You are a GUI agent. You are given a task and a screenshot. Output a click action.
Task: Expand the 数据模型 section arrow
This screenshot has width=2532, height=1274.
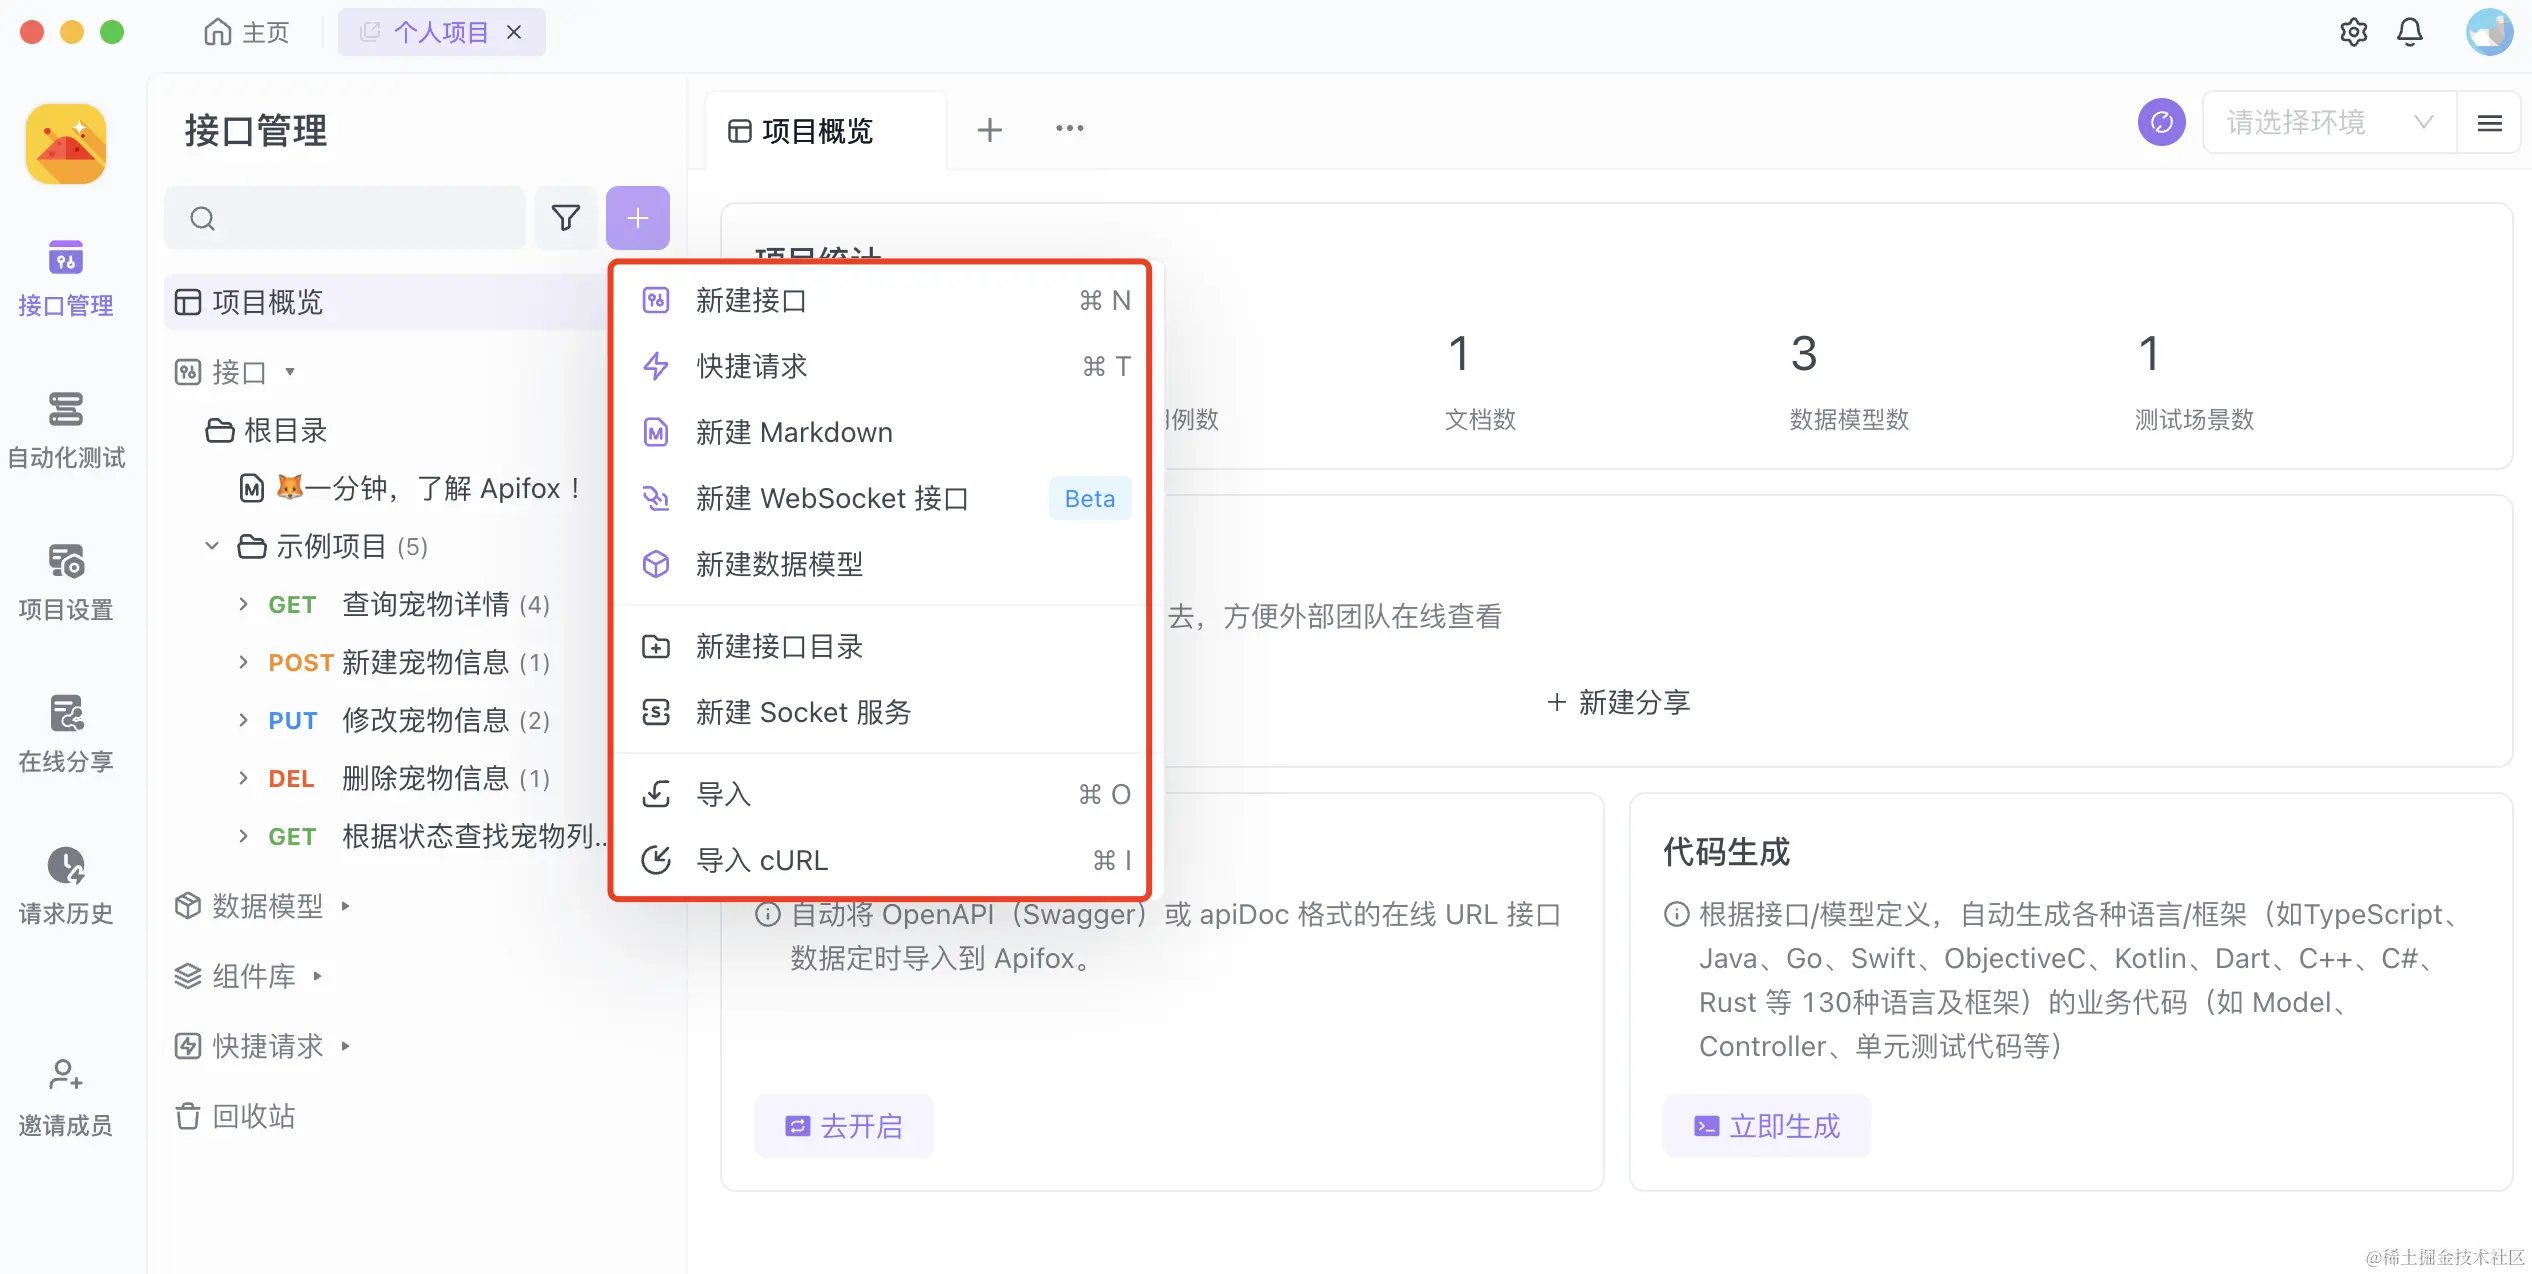[346, 906]
